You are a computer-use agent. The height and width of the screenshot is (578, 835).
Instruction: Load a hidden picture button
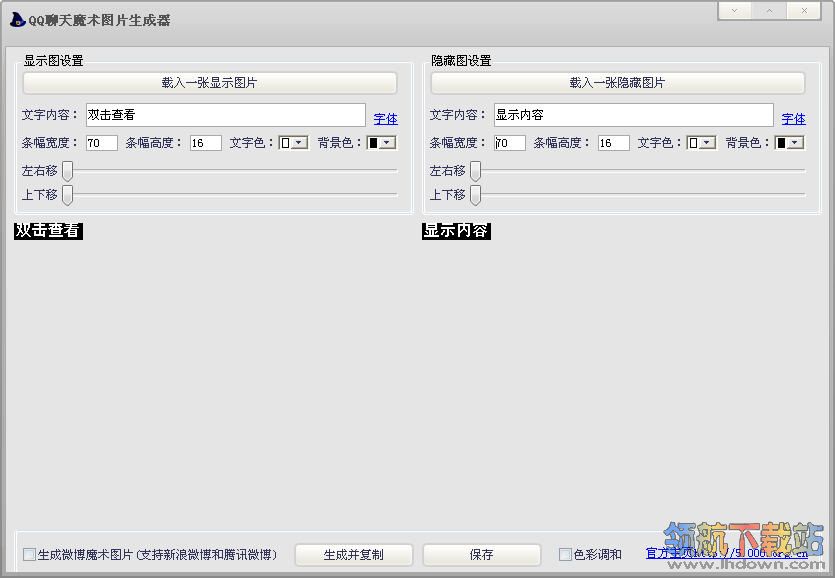pos(618,83)
